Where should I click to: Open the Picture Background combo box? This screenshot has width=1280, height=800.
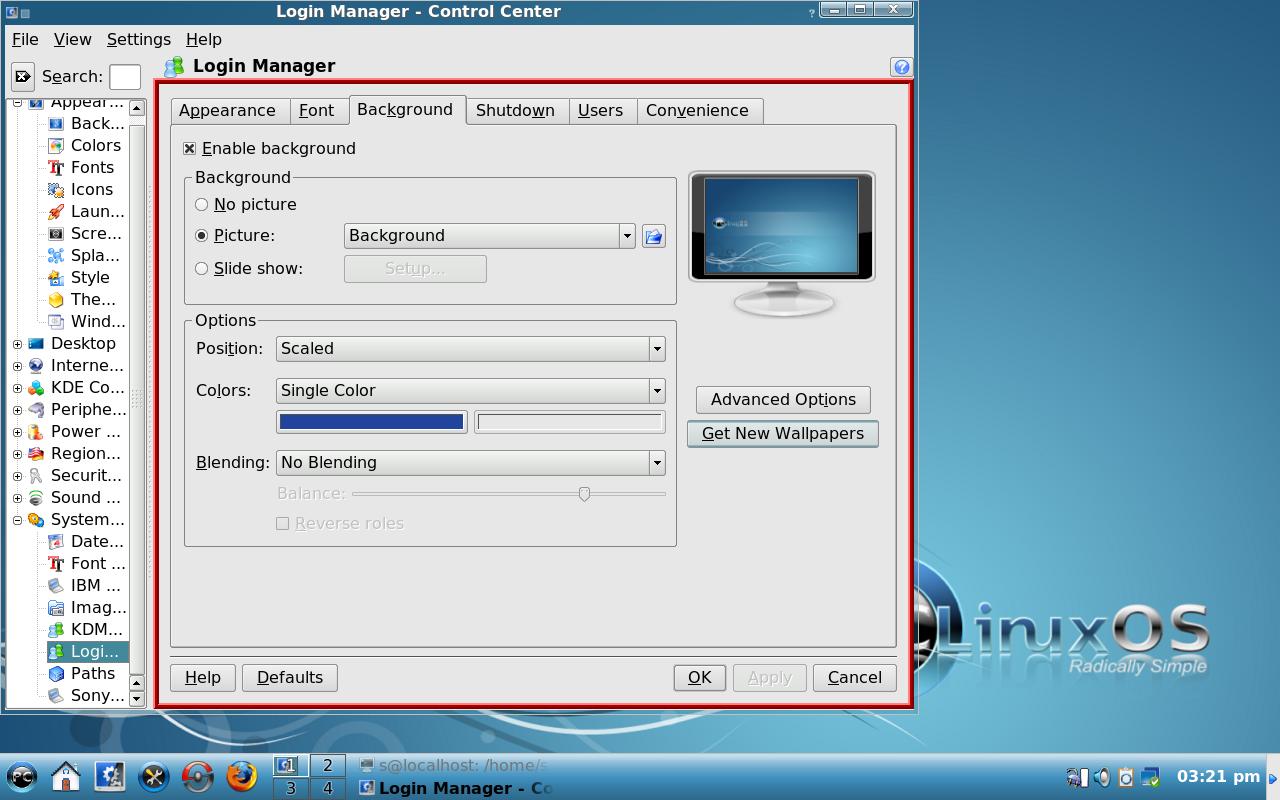(x=490, y=236)
